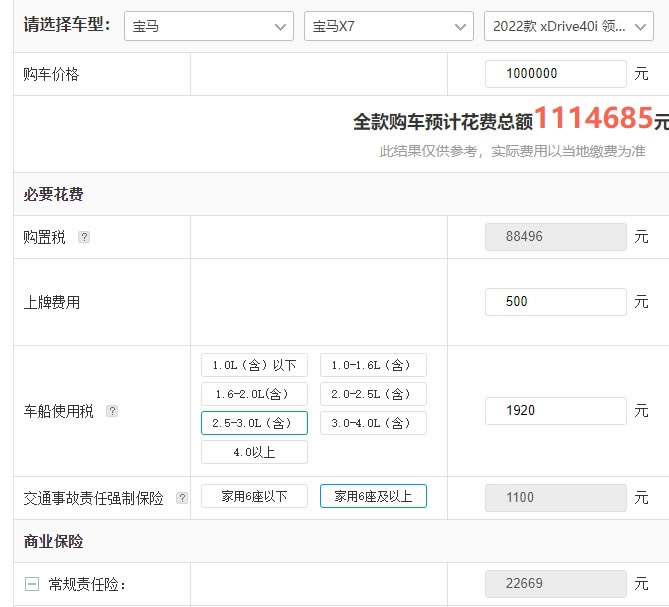The height and width of the screenshot is (607, 669).
Task: Select 2.5-3.0L(含) displacement option
Action: 254,423
